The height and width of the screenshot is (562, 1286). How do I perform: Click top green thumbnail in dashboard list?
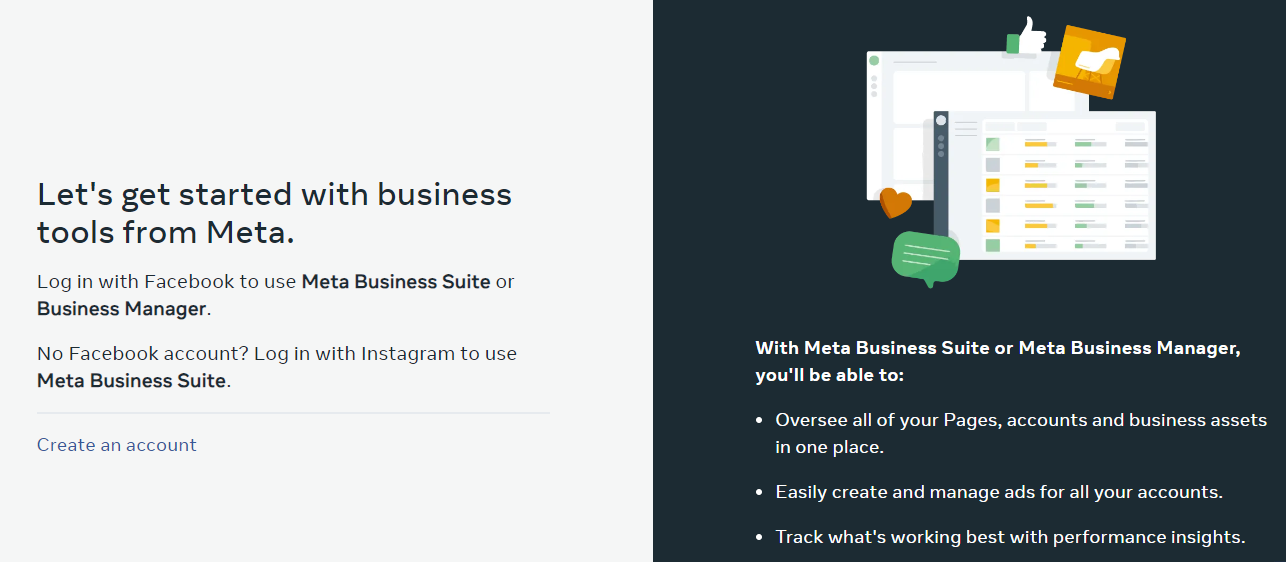click(992, 144)
